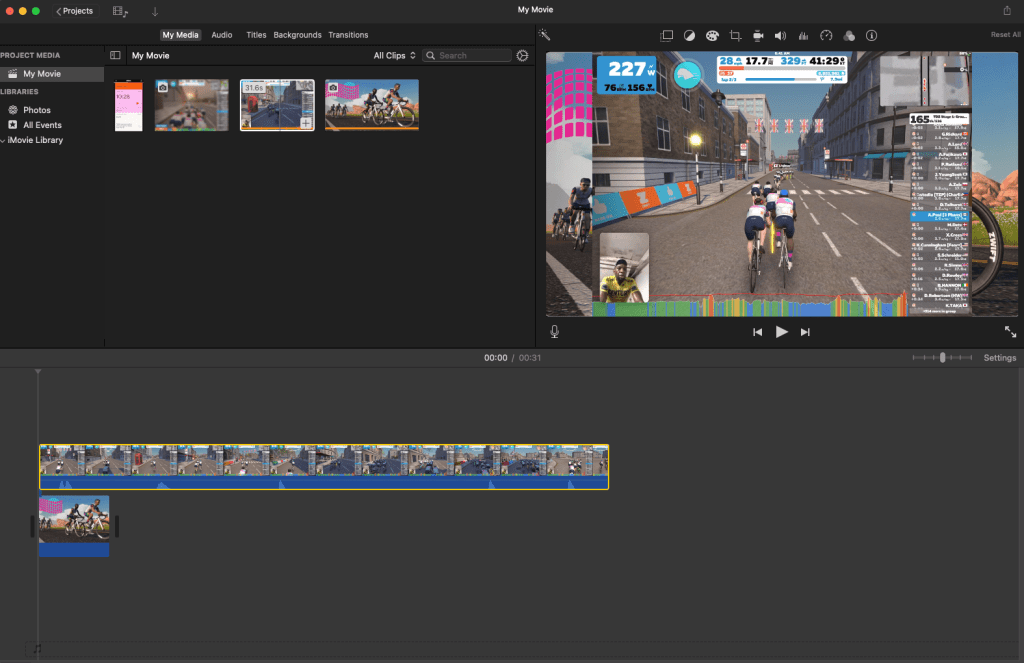Toggle the libraries sidebar visibility

pos(115,56)
